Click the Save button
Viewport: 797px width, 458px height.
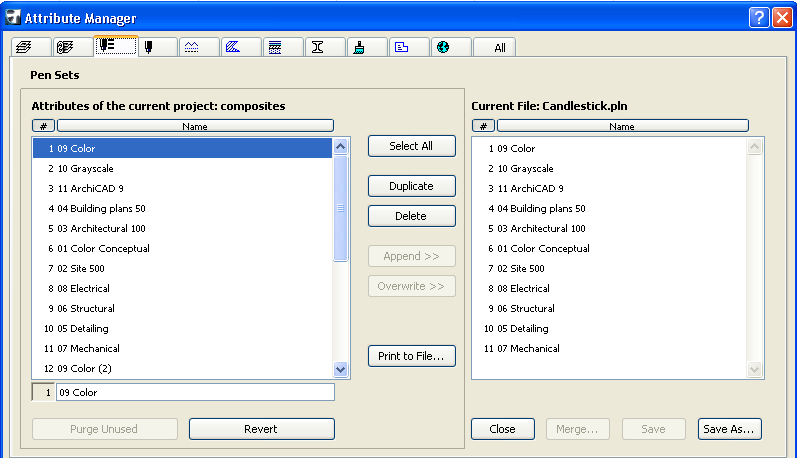[654, 429]
